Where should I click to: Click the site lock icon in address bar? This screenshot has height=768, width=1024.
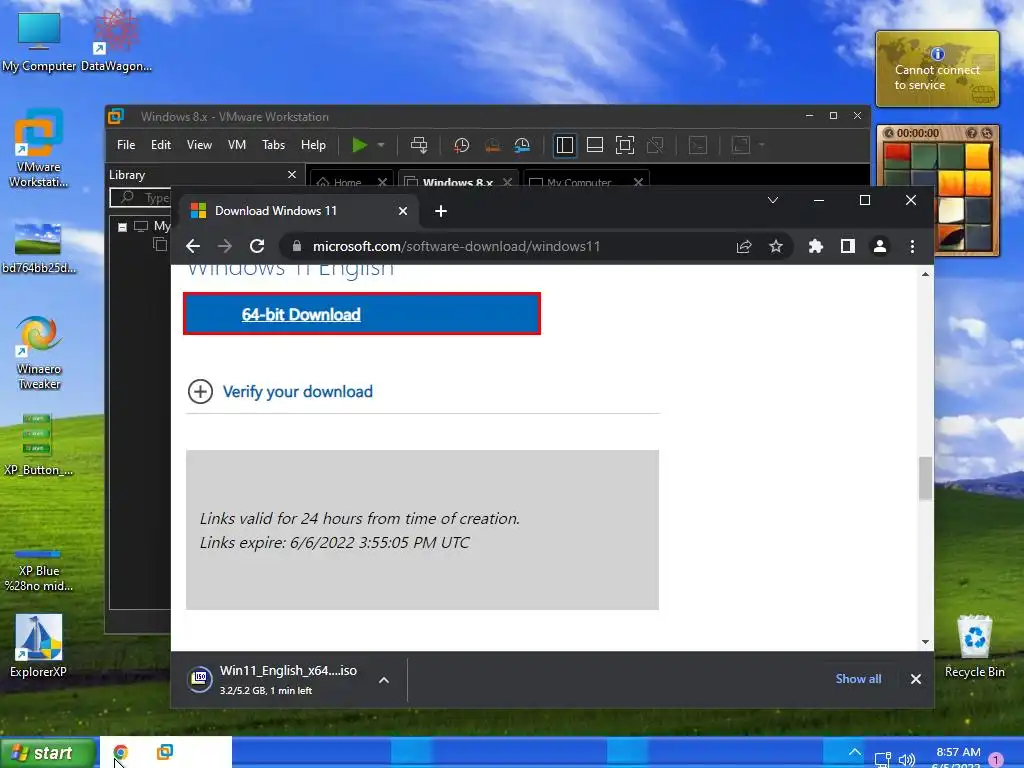(296, 246)
